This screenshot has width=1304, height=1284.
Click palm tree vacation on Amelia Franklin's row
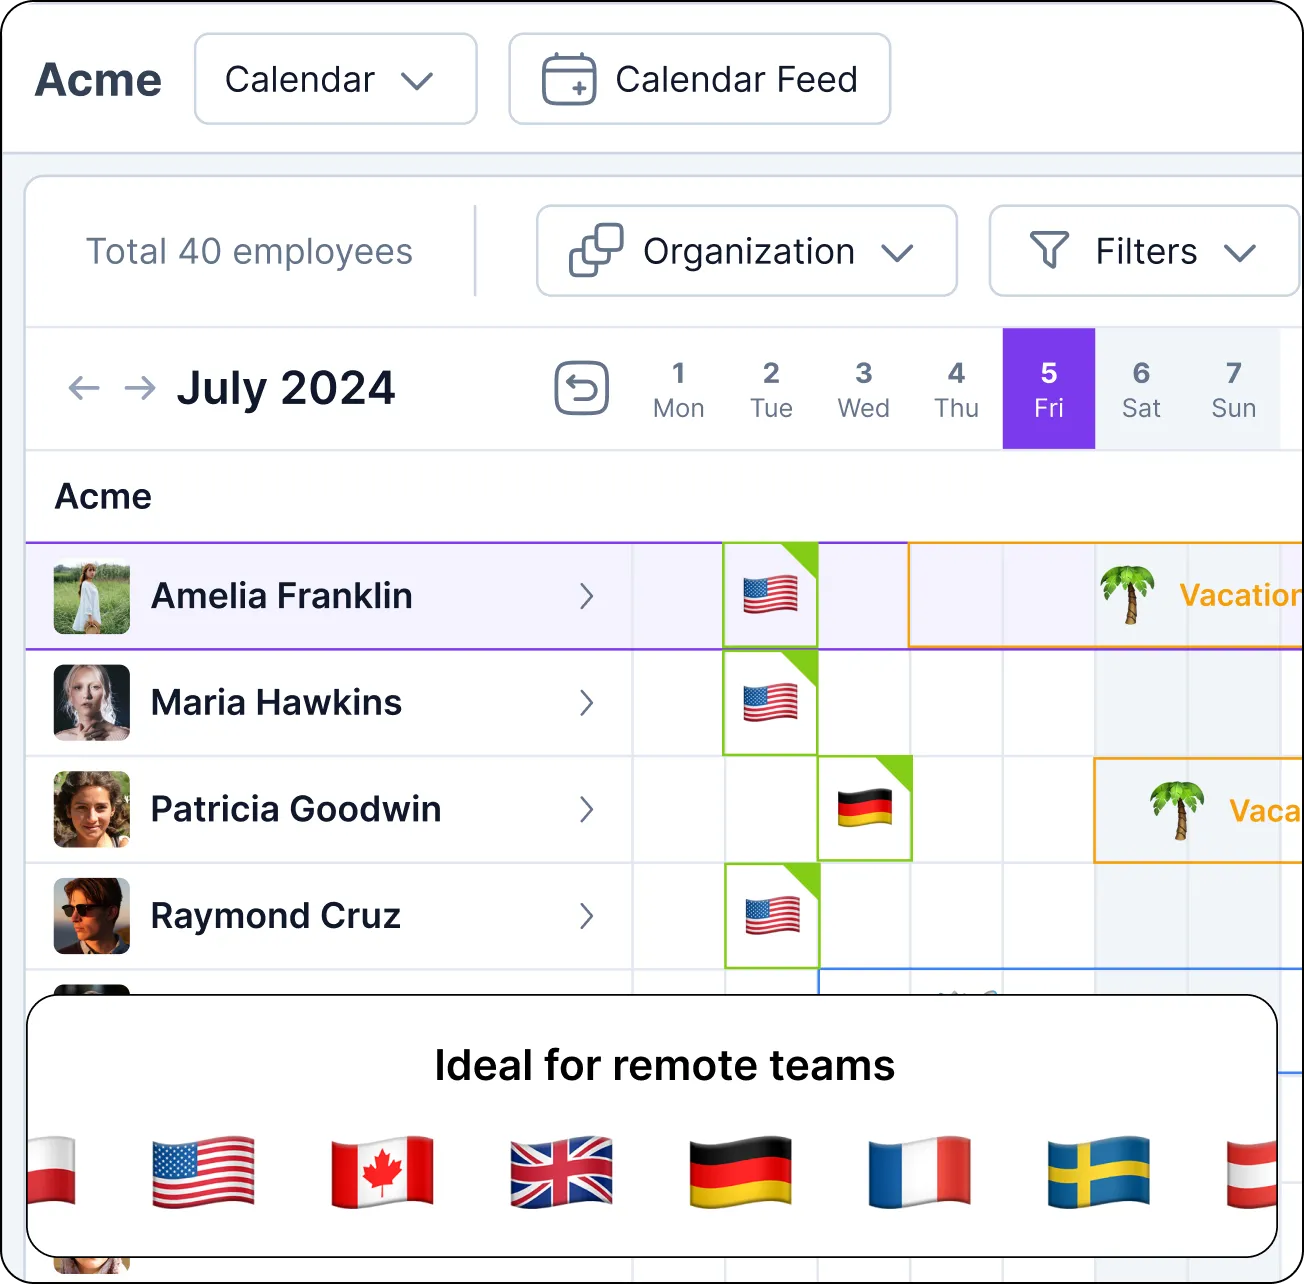pyautogui.click(x=1127, y=594)
